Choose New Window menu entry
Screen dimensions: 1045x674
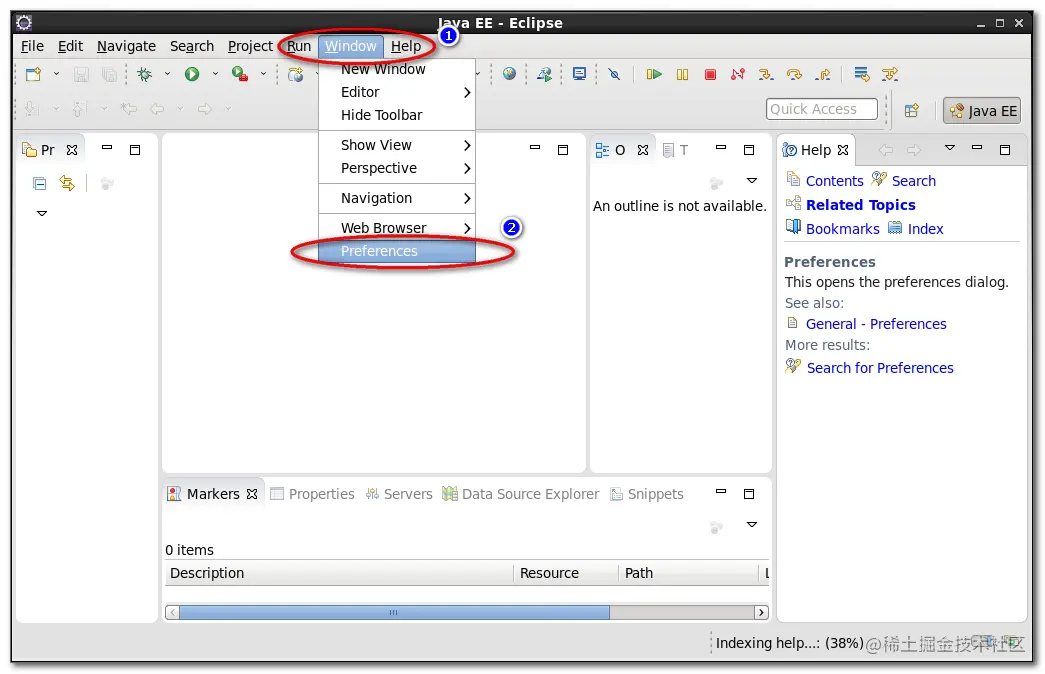(397, 69)
